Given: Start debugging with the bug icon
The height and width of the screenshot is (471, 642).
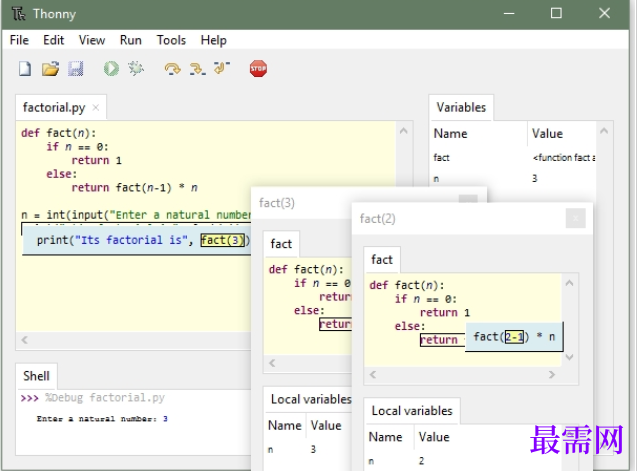Looking at the screenshot, I should [x=136, y=68].
